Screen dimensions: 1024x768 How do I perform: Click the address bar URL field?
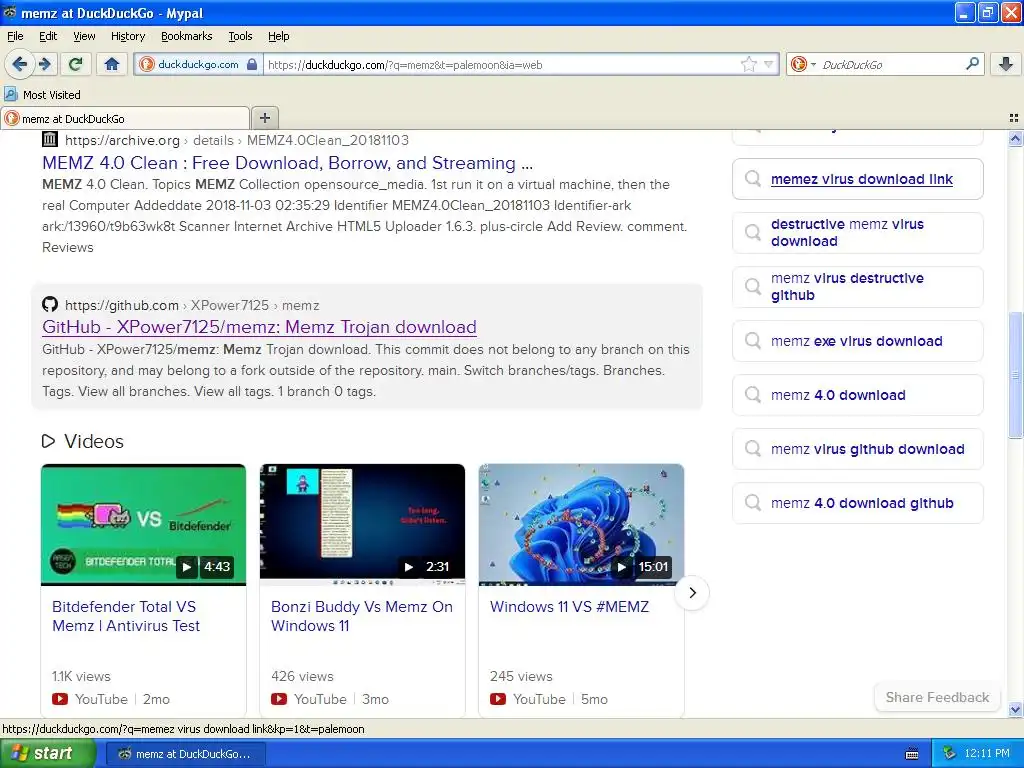pos(502,64)
